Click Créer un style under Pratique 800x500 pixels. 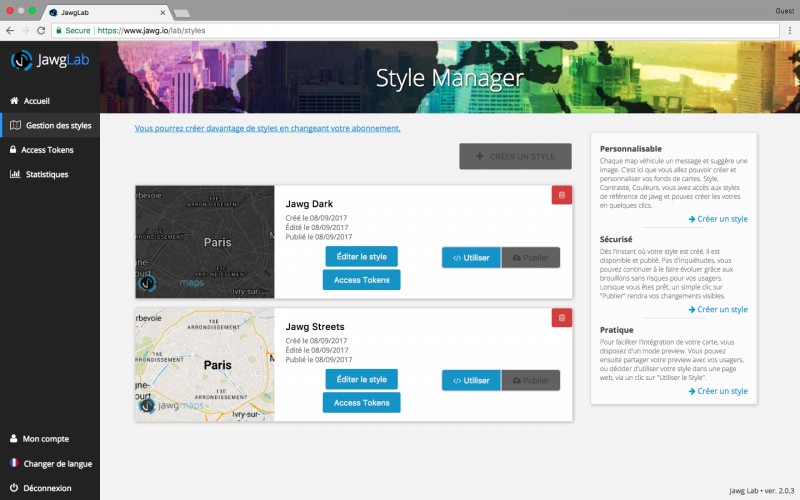(718, 391)
